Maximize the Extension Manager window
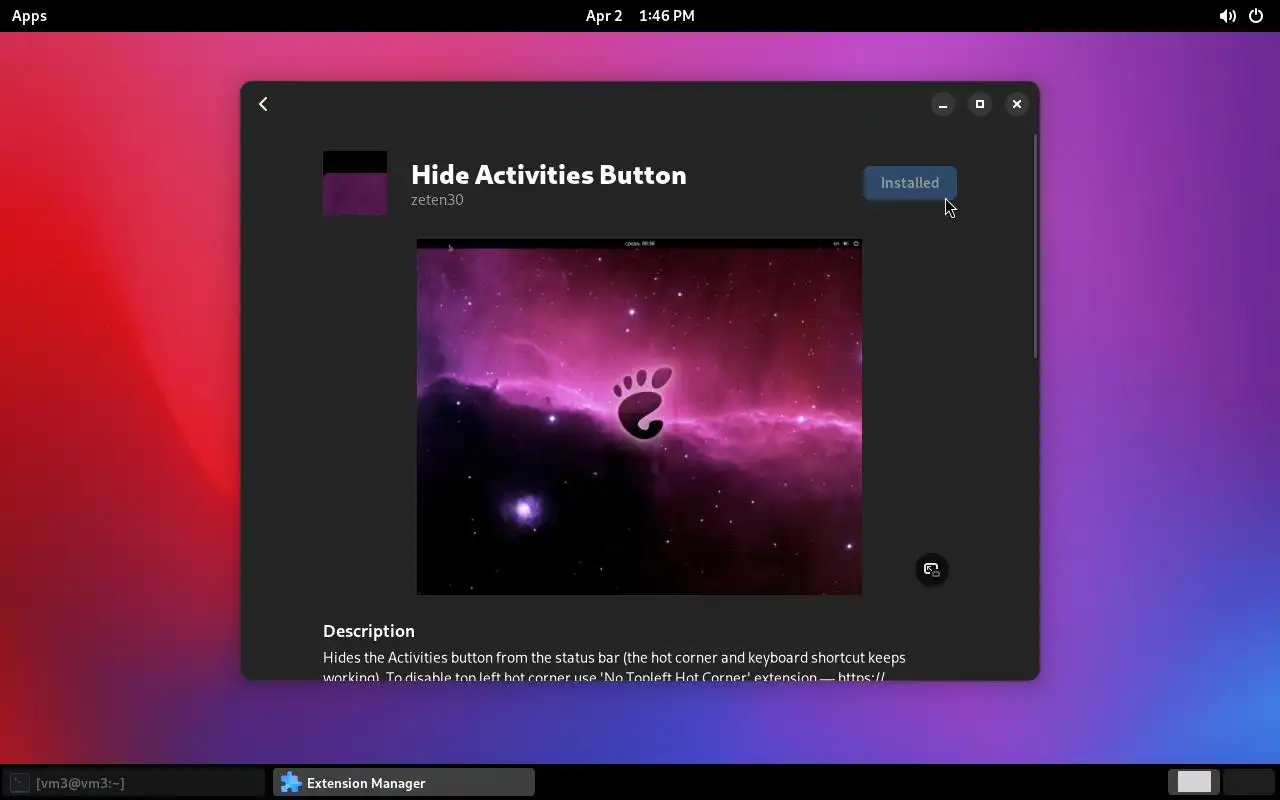The height and width of the screenshot is (800, 1280). click(x=980, y=104)
